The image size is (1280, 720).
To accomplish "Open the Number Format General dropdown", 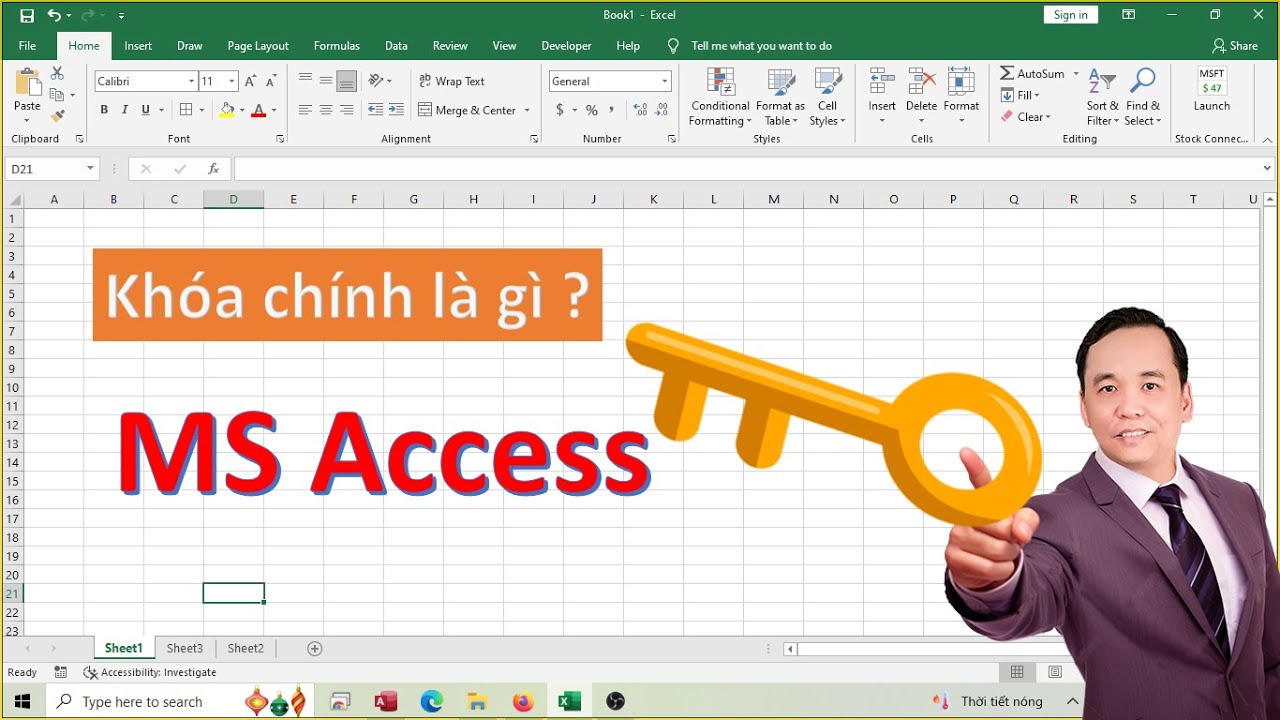I will click(x=664, y=81).
